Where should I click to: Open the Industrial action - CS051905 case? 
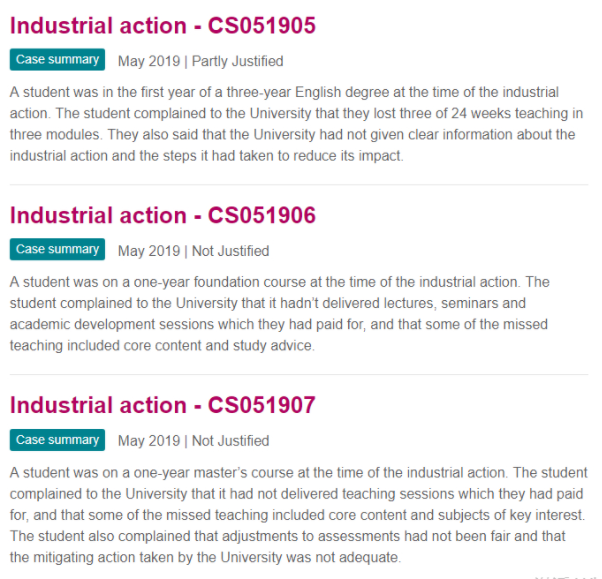[162, 26]
